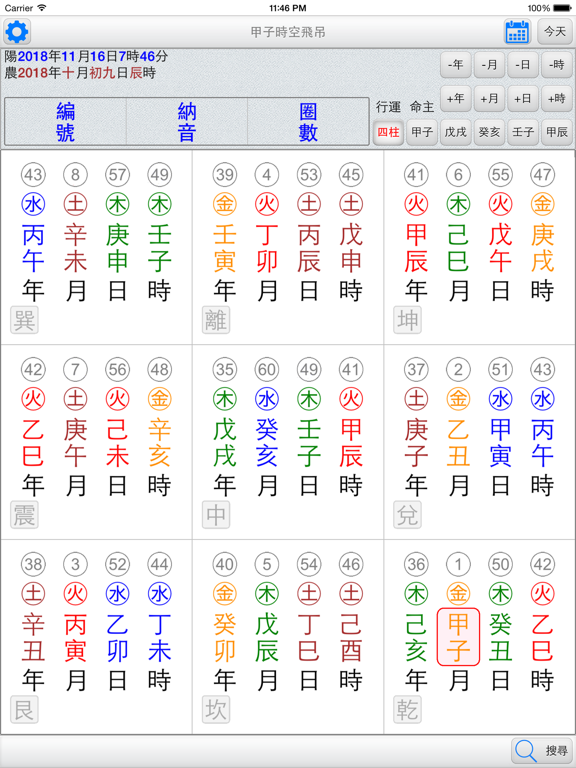Tap the 坤 palace label
Screen dimensions: 576x768
(408, 320)
